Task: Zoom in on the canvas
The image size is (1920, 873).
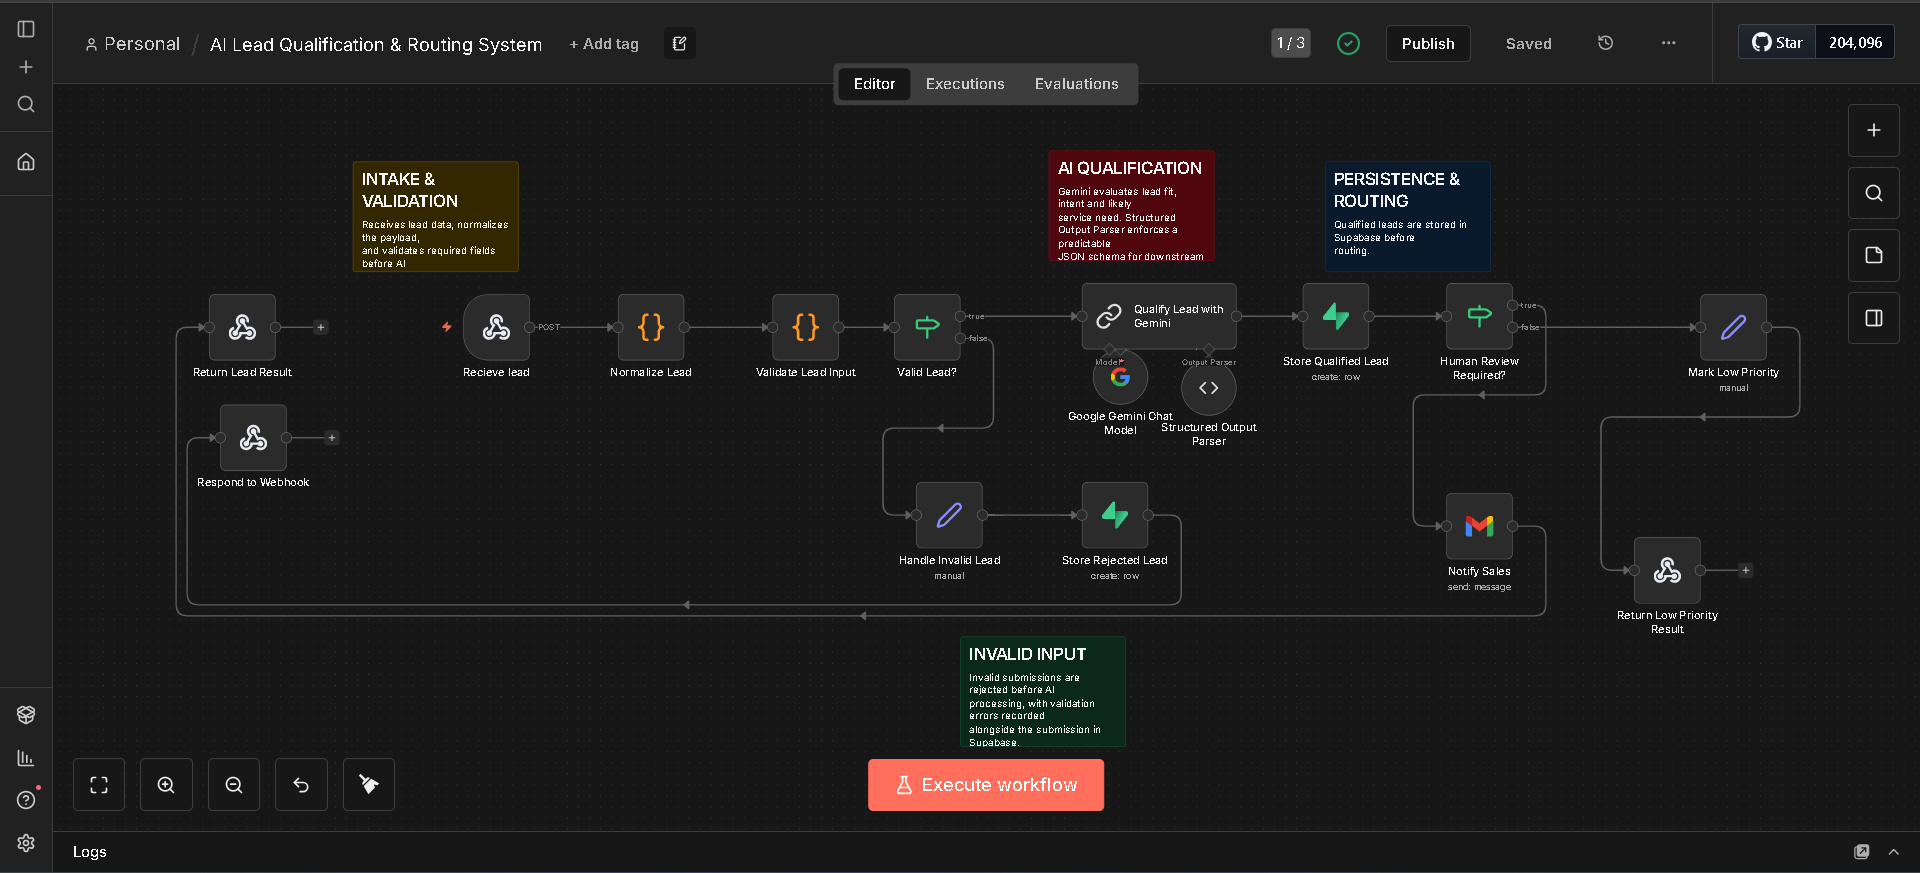Action: tap(166, 785)
